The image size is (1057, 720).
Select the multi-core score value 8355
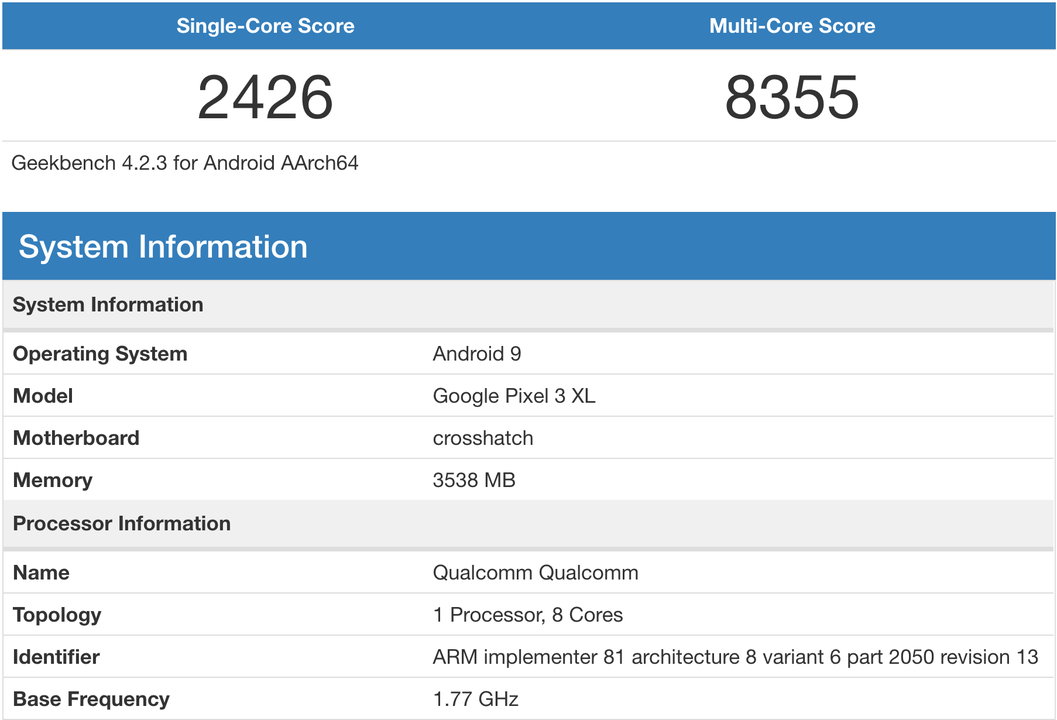point(792,97)
